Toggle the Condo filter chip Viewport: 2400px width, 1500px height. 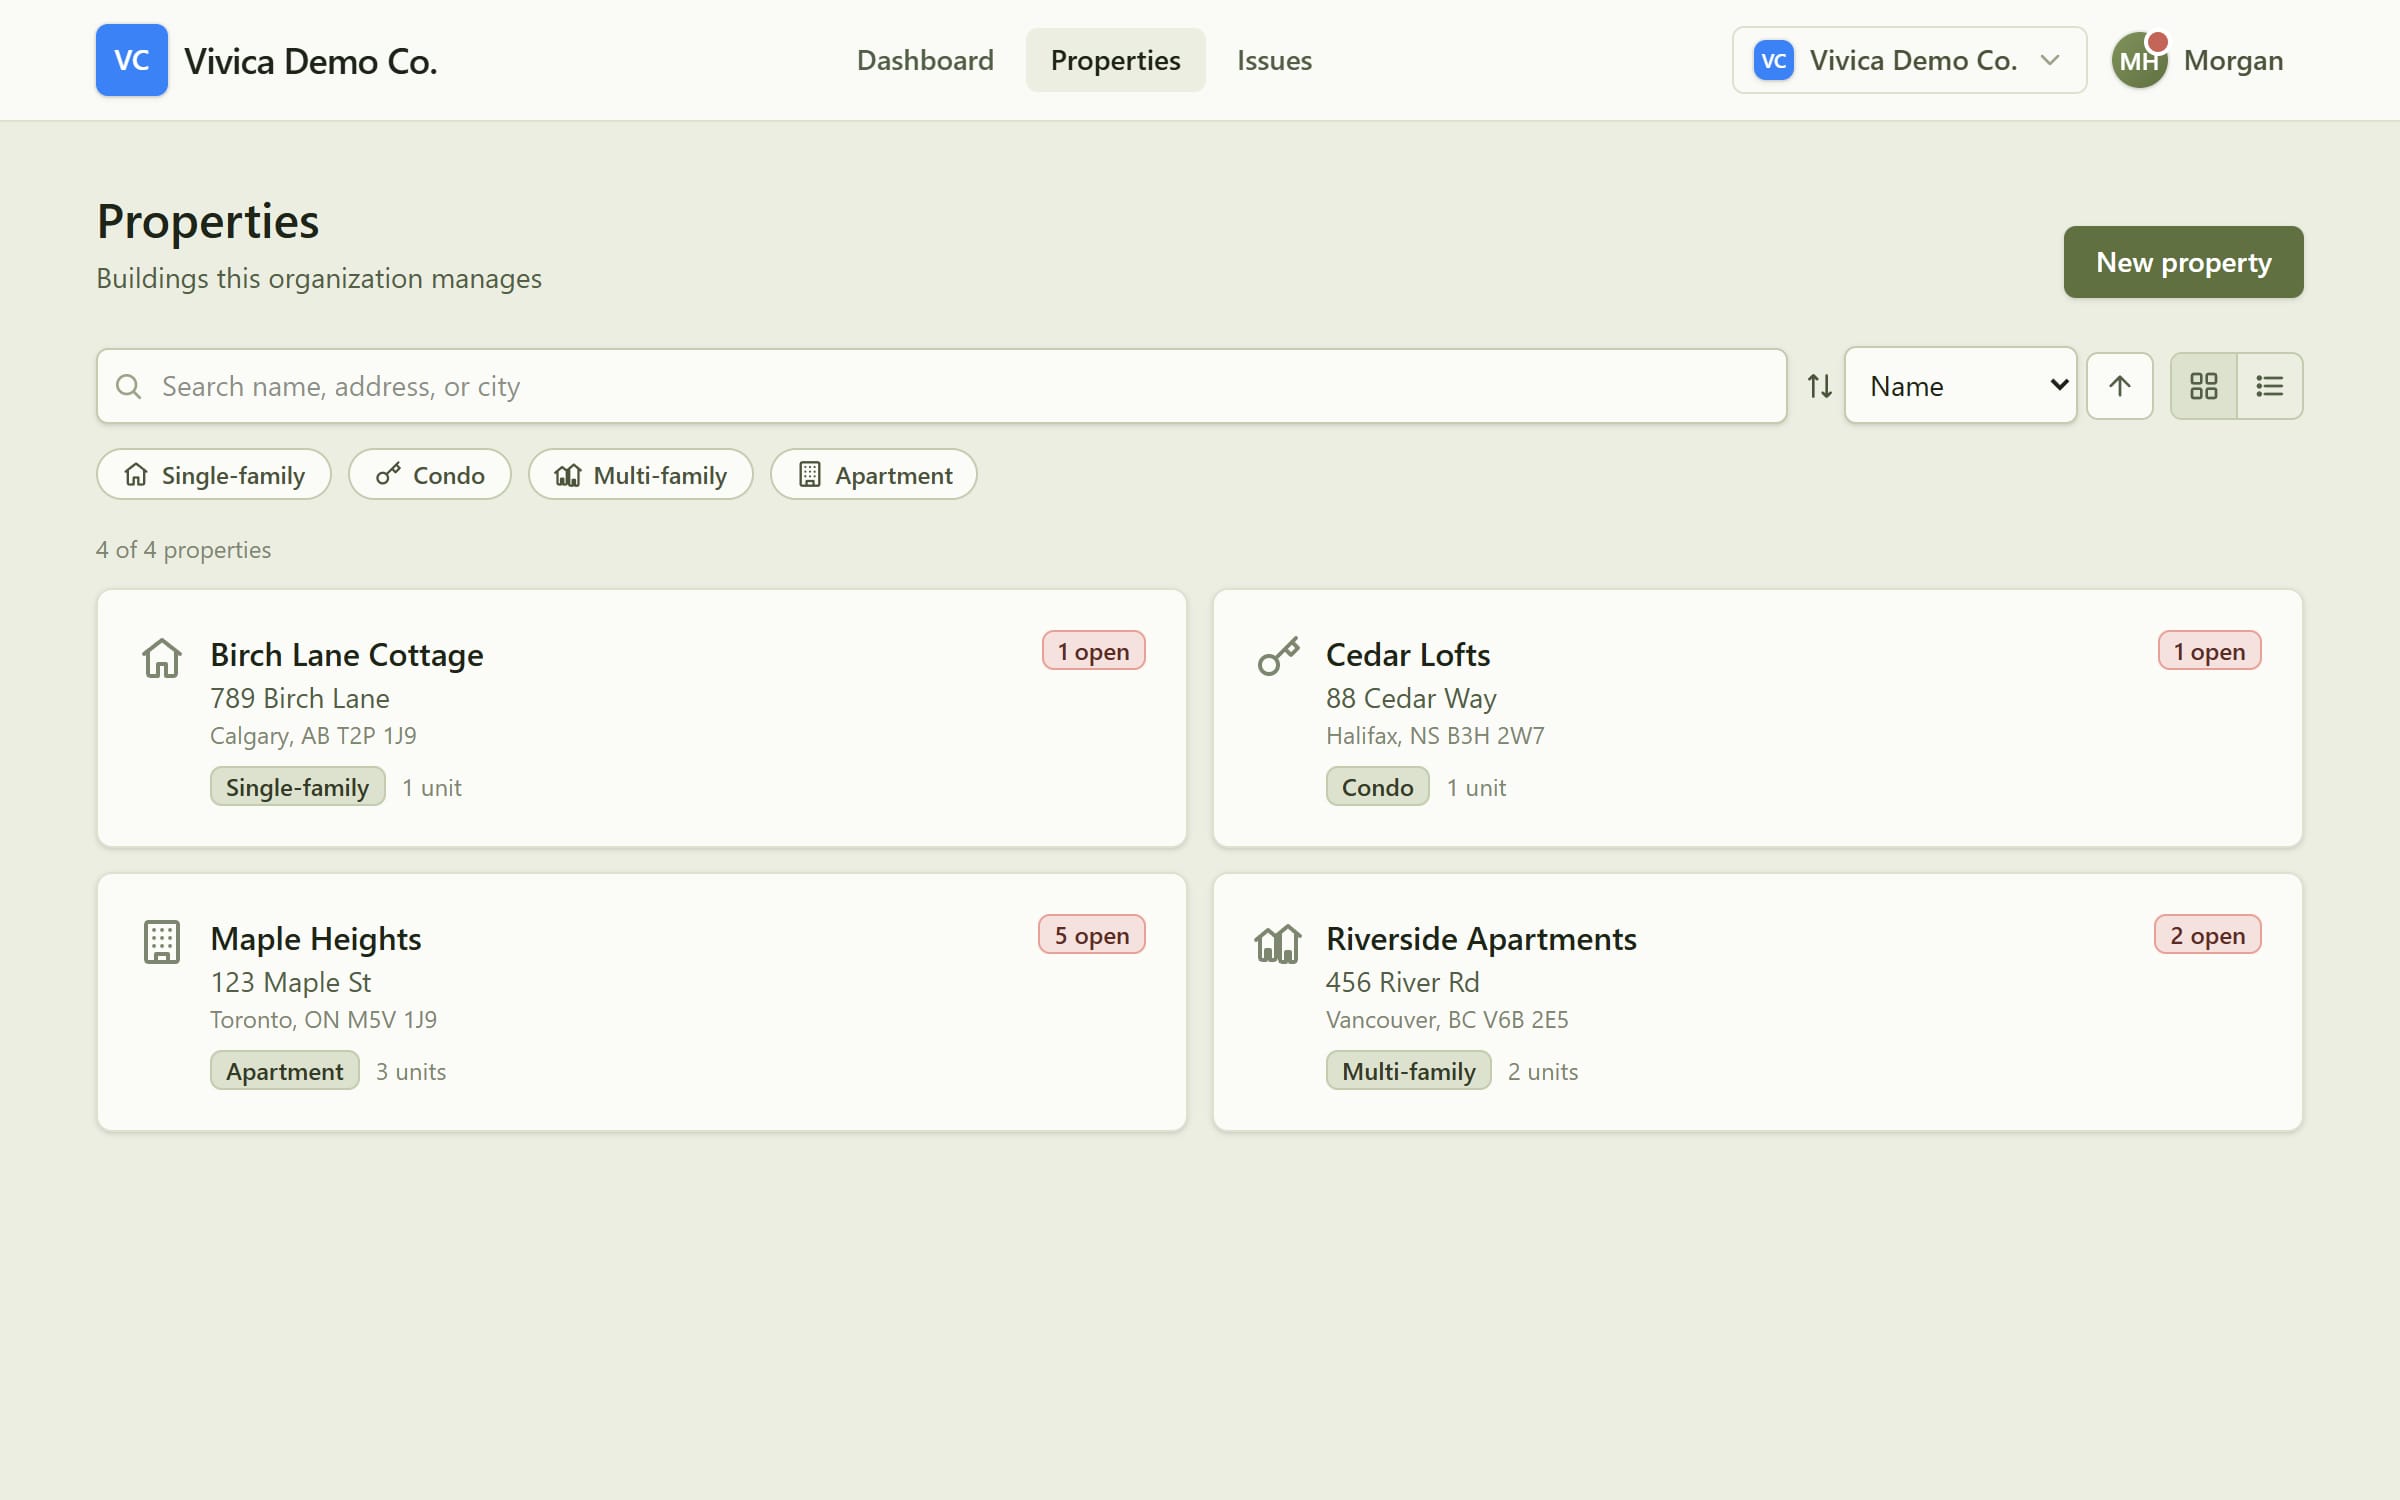point(429,475)
